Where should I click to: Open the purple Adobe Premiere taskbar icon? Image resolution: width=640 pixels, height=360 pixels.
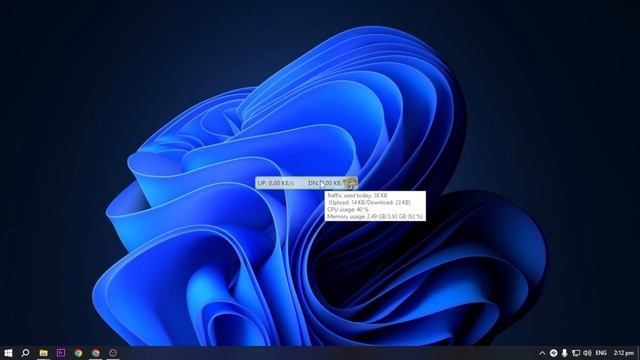coord(61,353)
